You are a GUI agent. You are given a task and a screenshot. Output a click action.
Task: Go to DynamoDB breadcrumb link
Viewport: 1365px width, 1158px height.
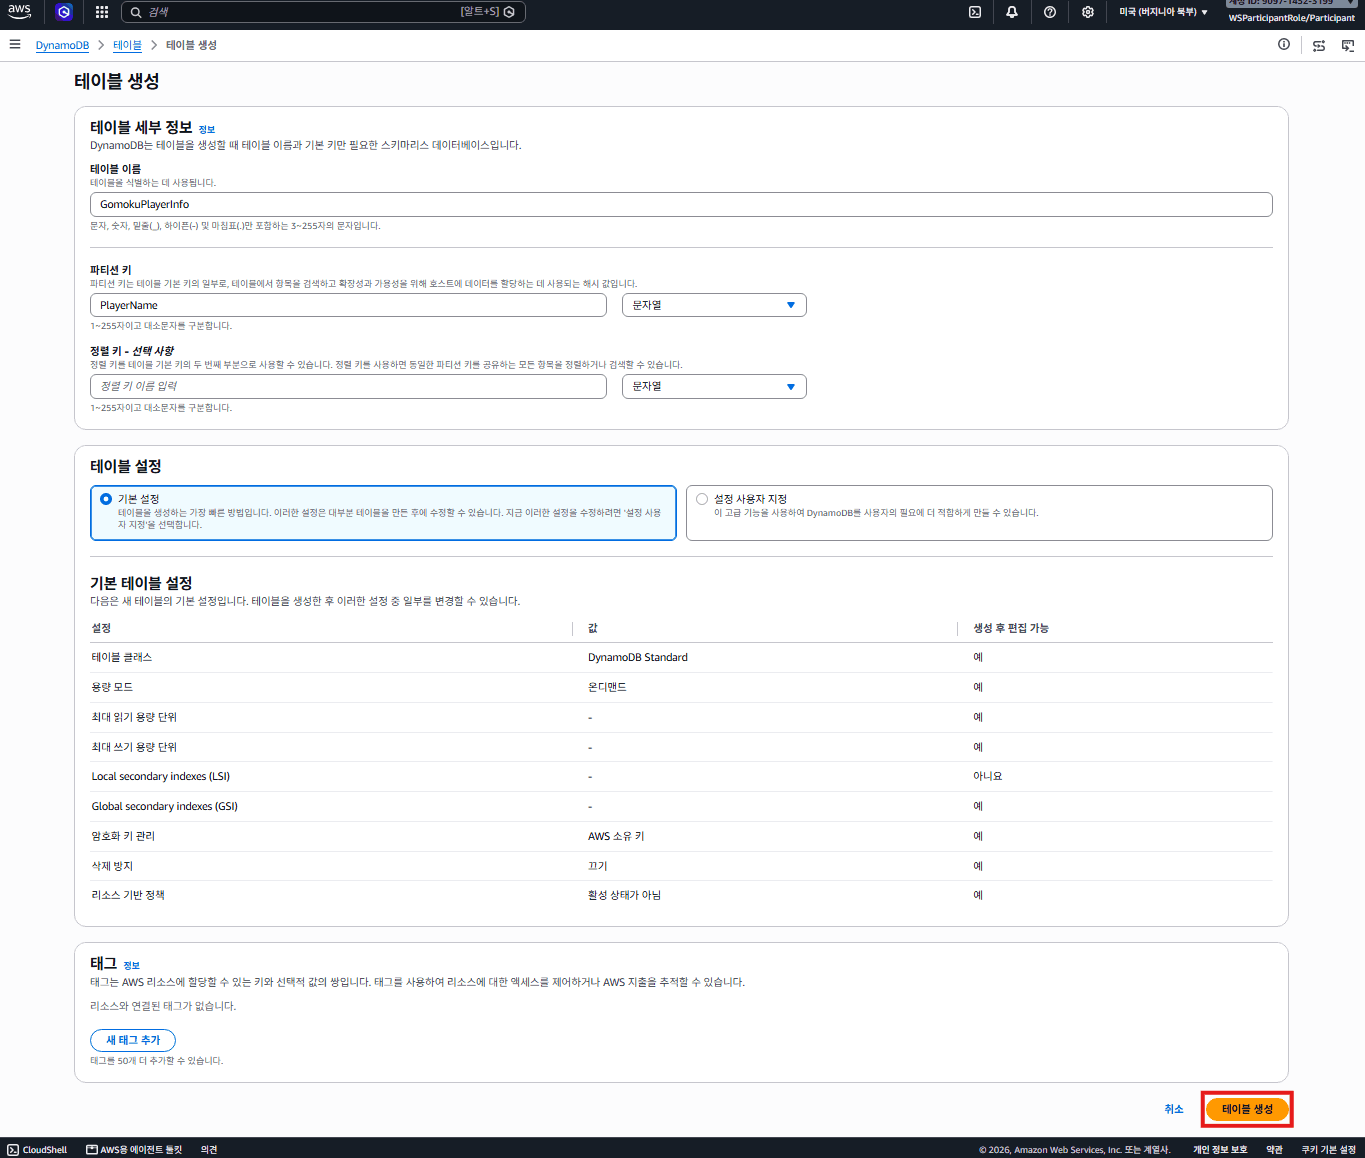point(62,45)
